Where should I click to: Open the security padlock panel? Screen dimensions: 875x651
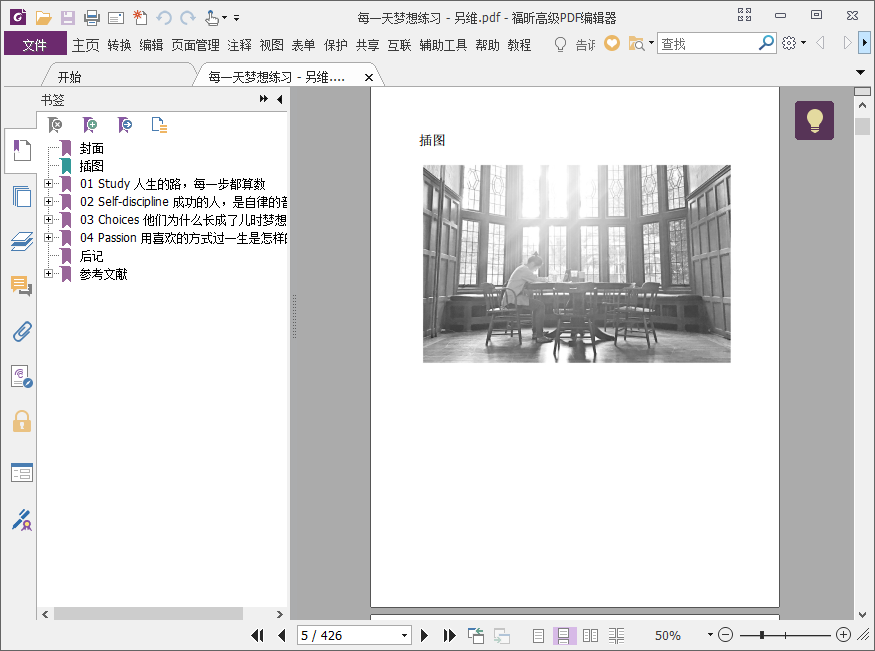(x=22, y=422)
